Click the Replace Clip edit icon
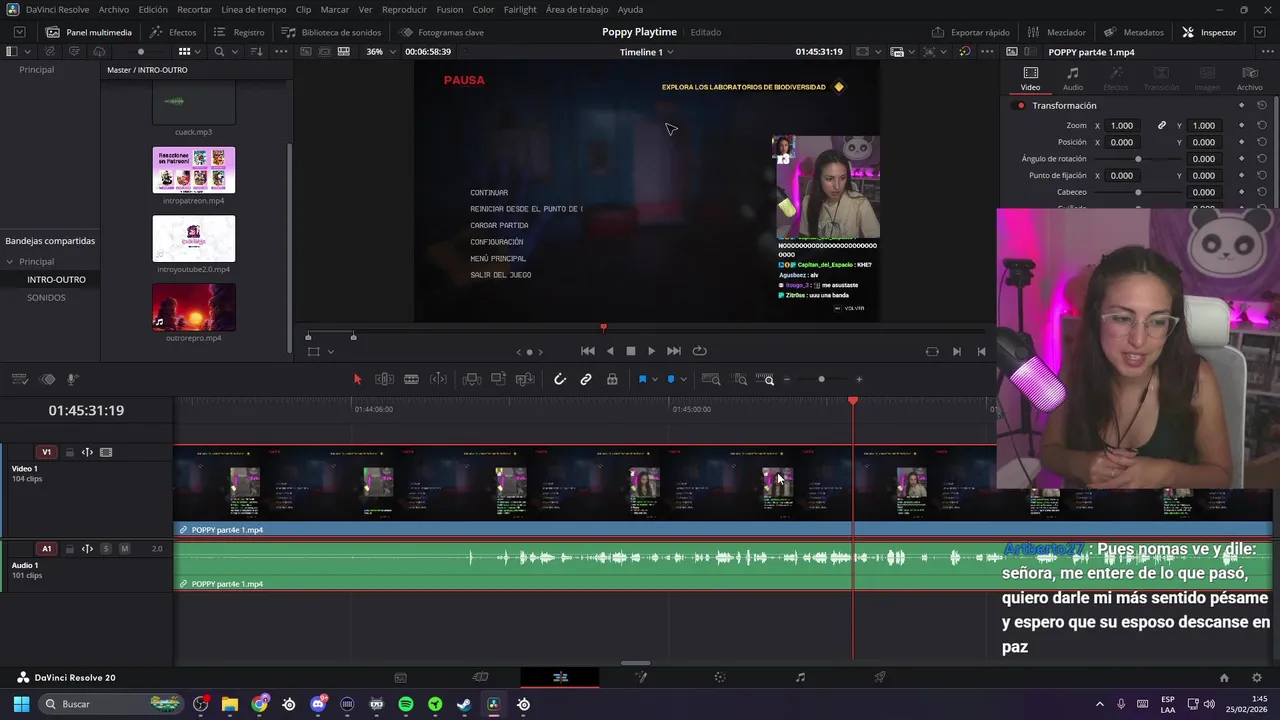 coord(525,379)
